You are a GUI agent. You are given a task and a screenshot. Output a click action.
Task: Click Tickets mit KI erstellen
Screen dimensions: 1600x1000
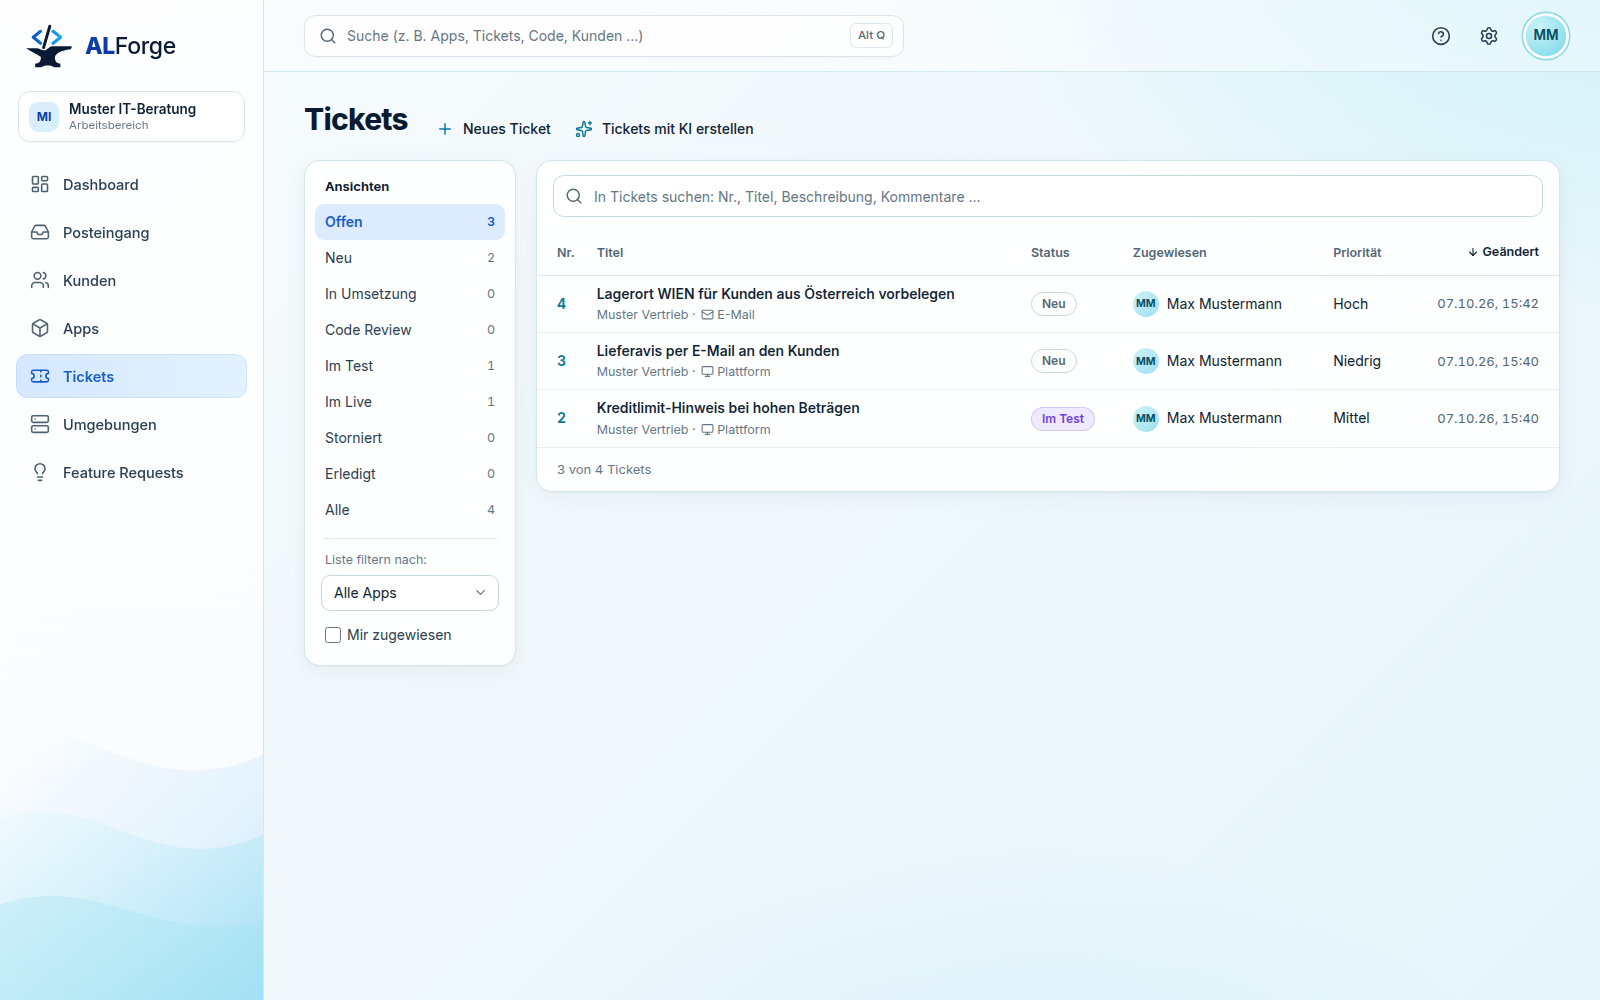click(x=678, y=129)
